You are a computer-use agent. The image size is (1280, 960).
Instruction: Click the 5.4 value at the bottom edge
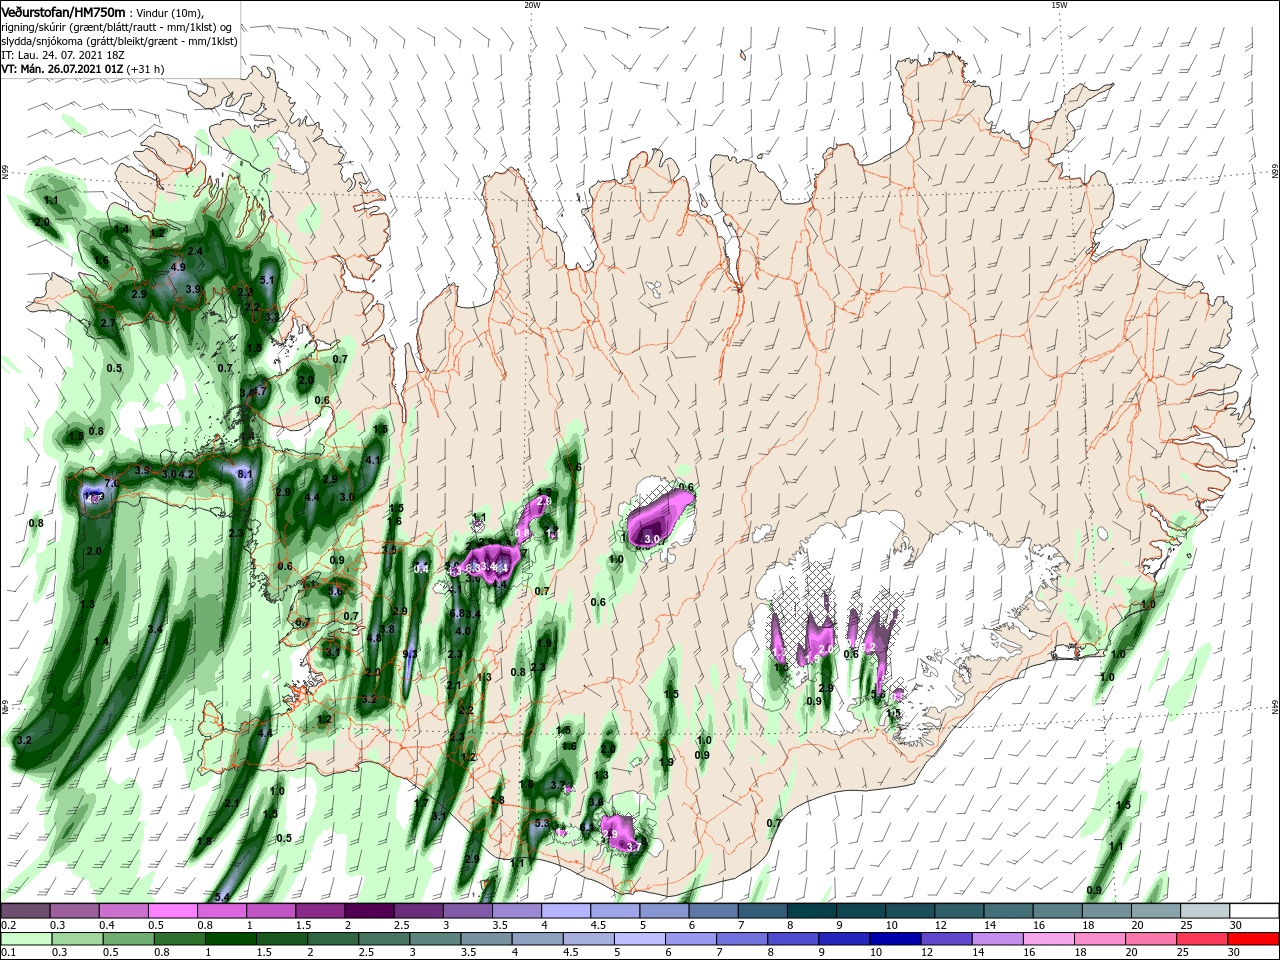point(223,896)
